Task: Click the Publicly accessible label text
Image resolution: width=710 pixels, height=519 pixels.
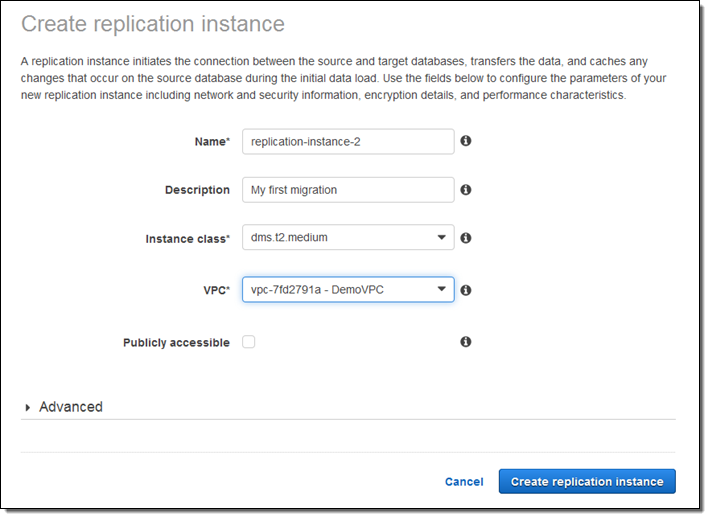Action: coord(176,343)
